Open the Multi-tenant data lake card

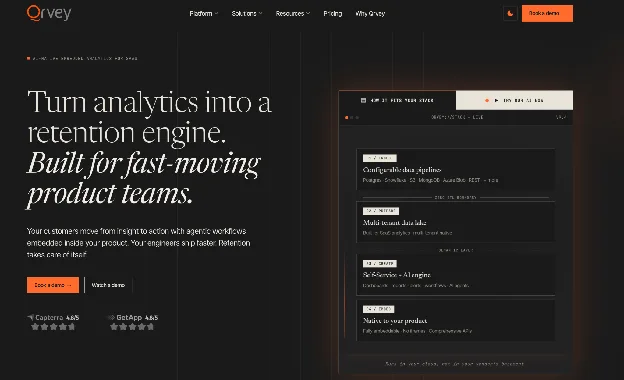click(456, 222)
